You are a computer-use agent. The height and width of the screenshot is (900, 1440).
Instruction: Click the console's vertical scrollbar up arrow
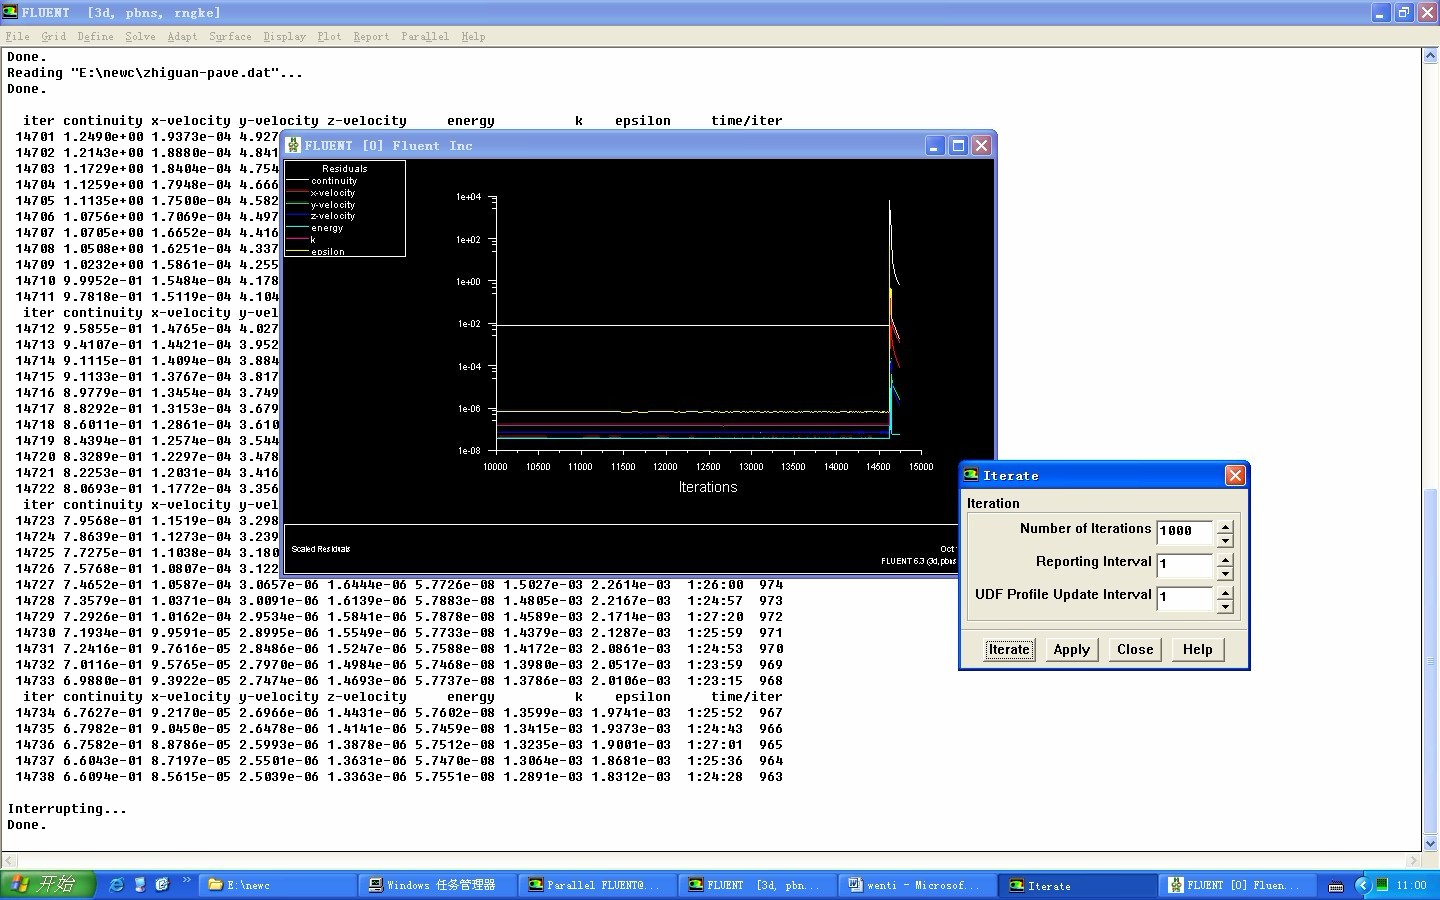pyautogui.click(x=1430, y=56)
